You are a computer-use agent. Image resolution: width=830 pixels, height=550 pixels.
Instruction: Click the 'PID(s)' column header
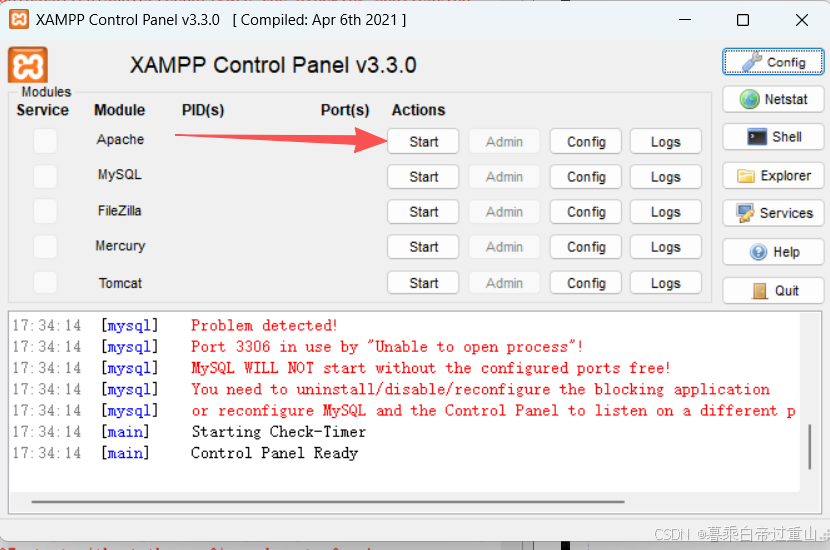[x=203, y=110]
